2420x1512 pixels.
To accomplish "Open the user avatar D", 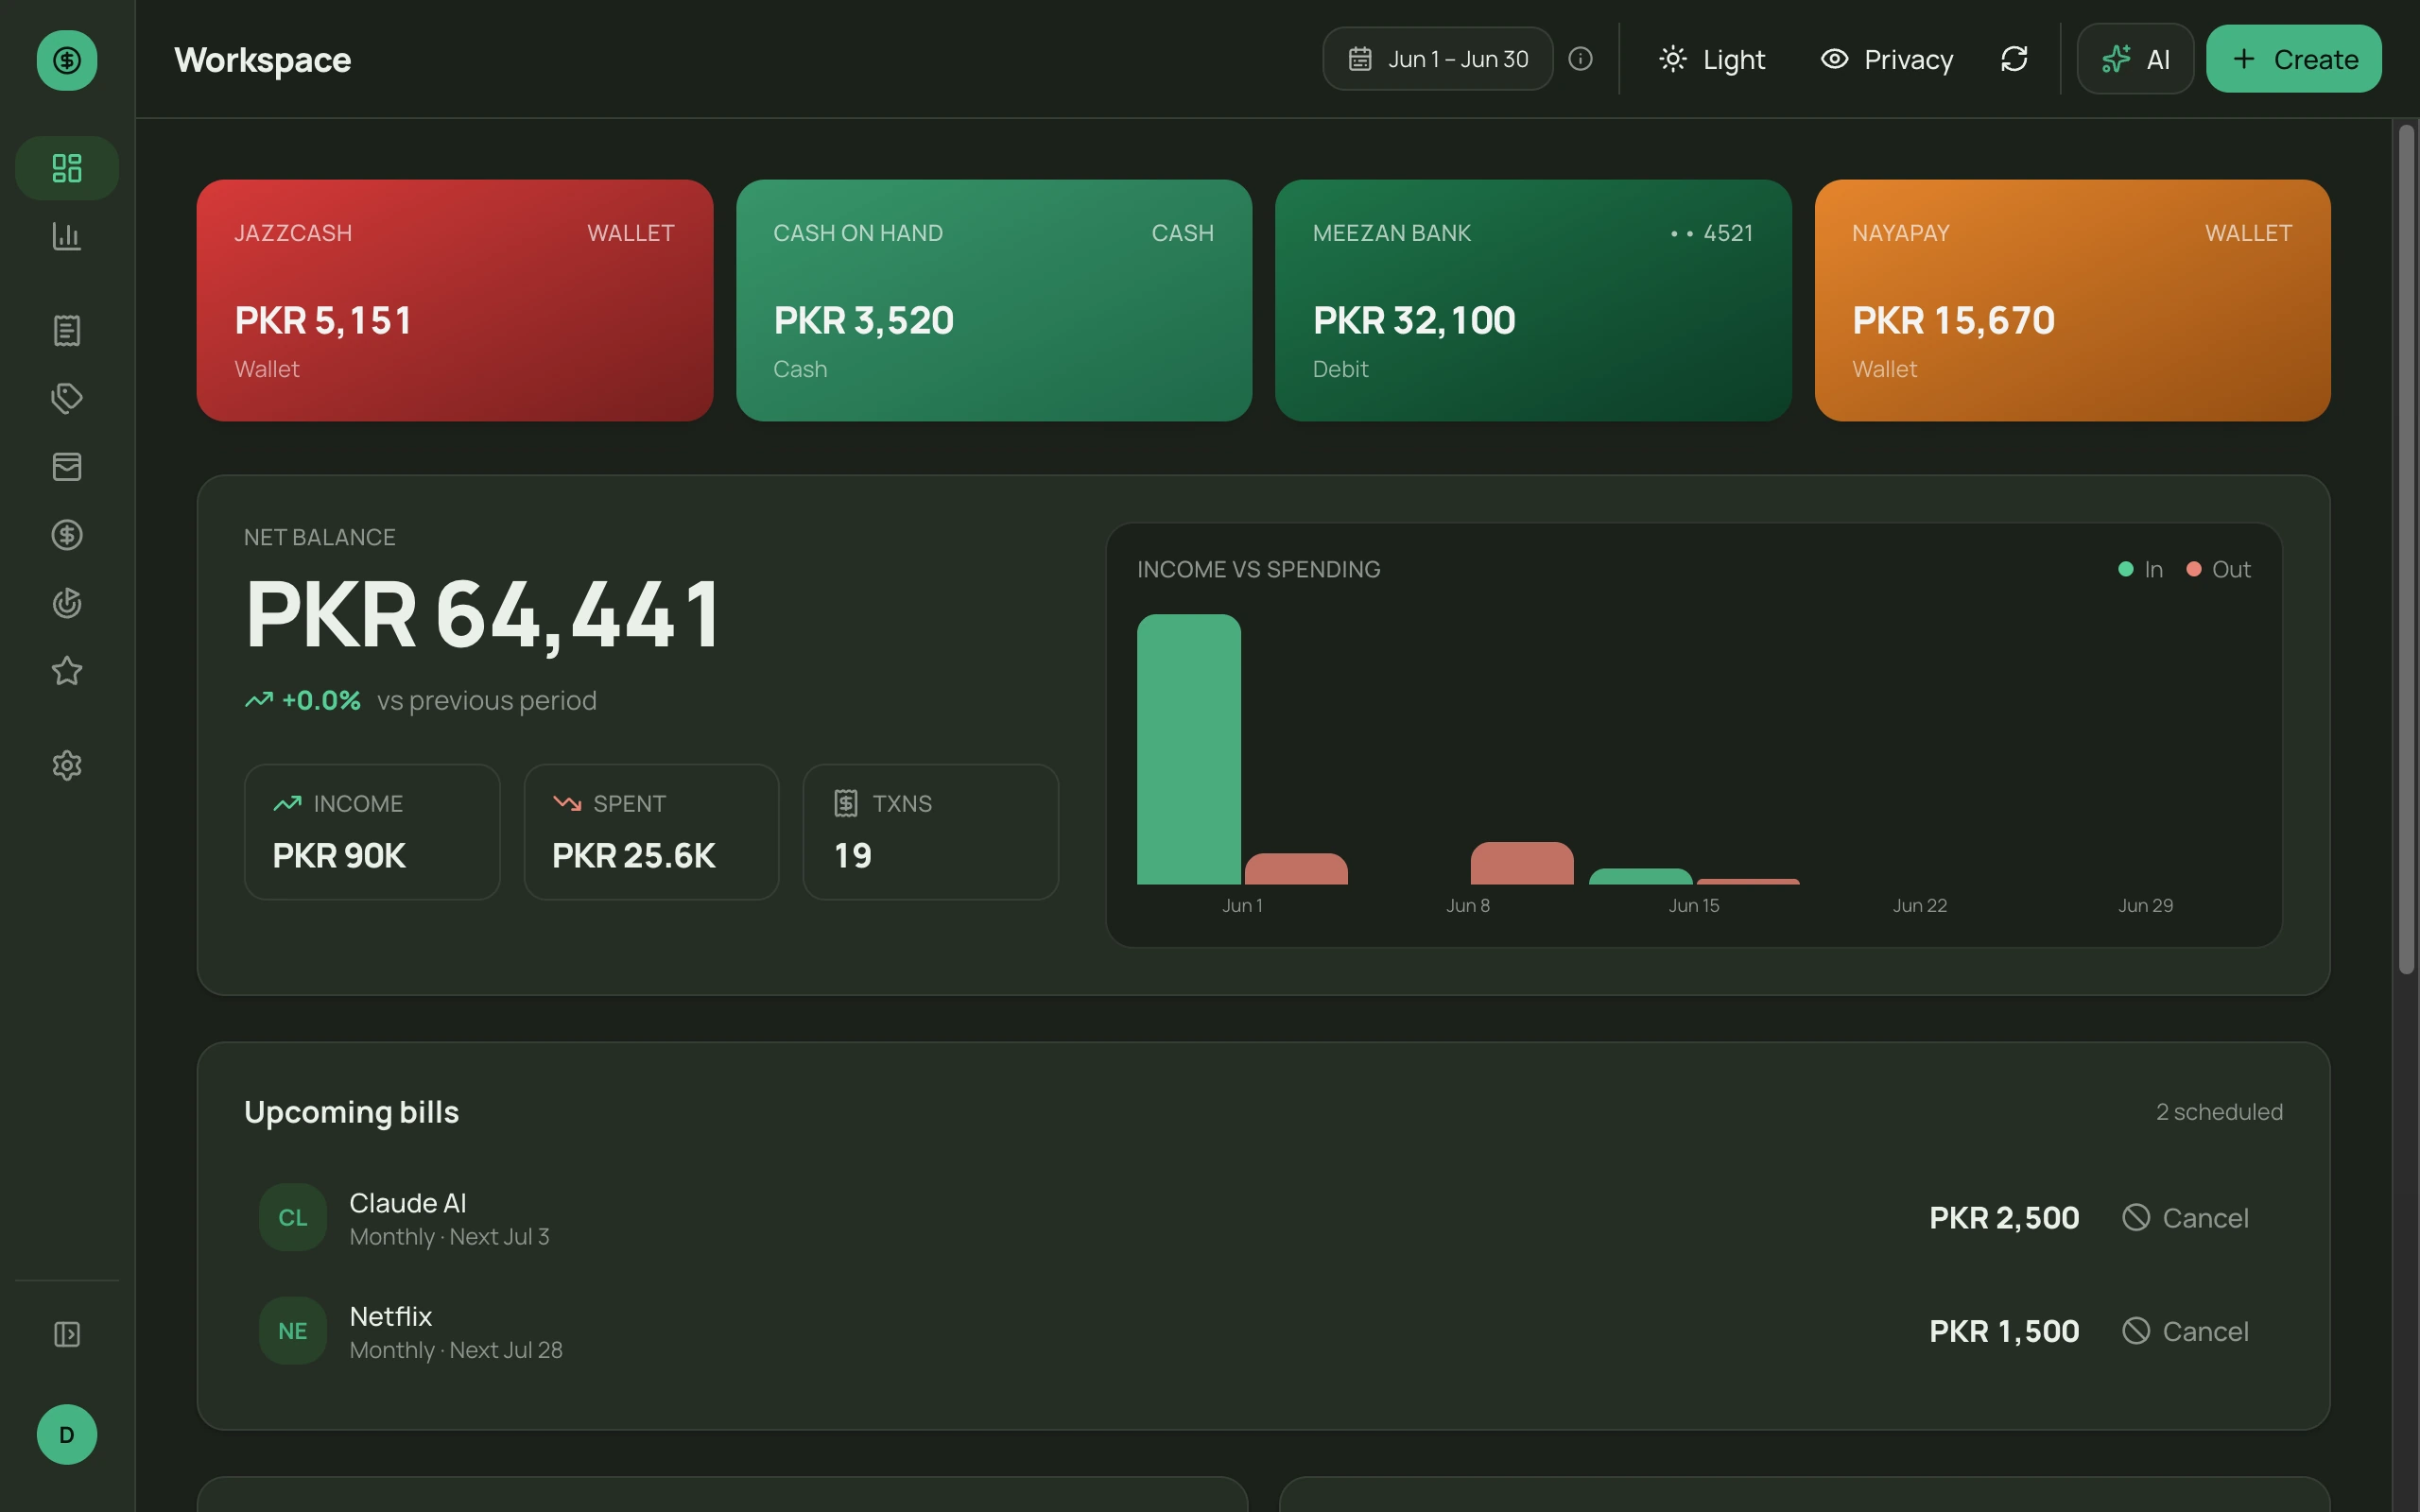I will [67, 1435].
